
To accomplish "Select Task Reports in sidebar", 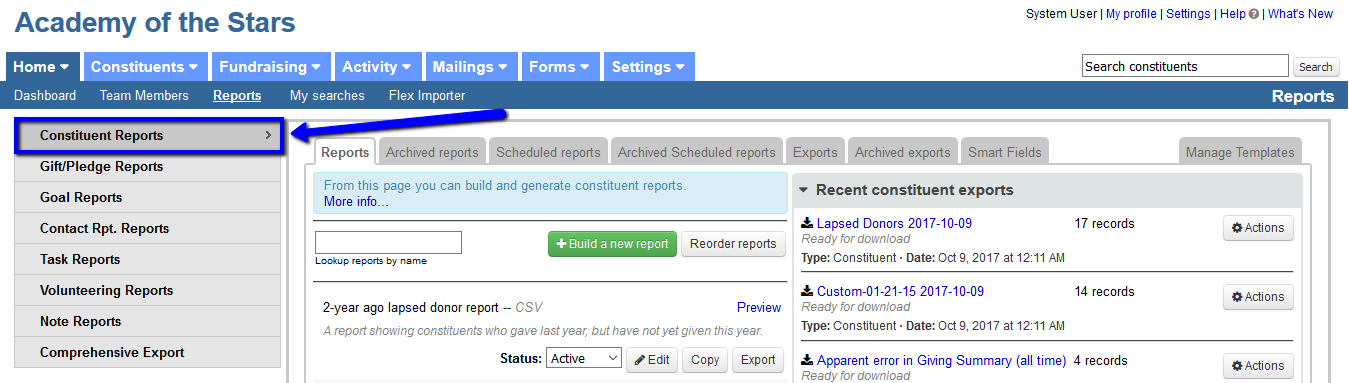I will pos(148,260).
